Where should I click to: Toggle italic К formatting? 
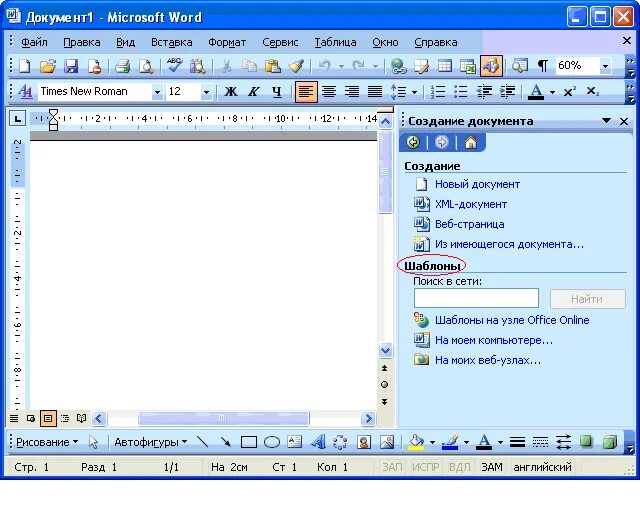click(253, 91)
